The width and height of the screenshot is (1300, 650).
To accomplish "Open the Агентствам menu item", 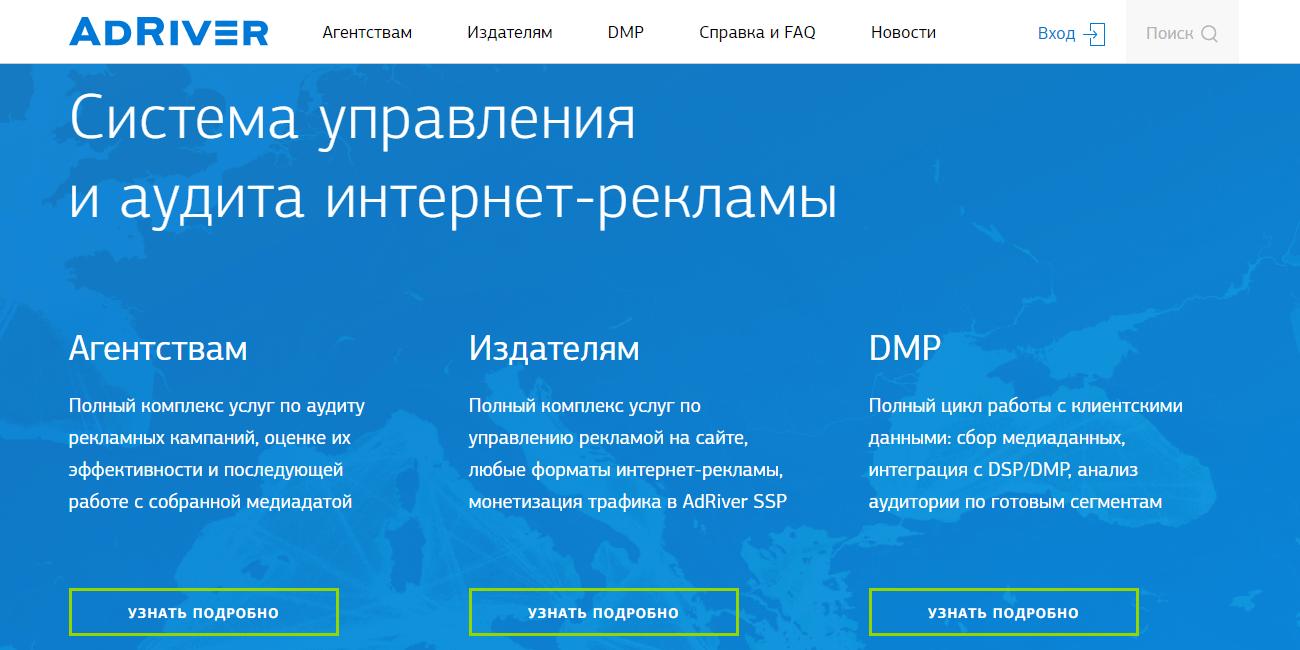I will coord(367,31).
